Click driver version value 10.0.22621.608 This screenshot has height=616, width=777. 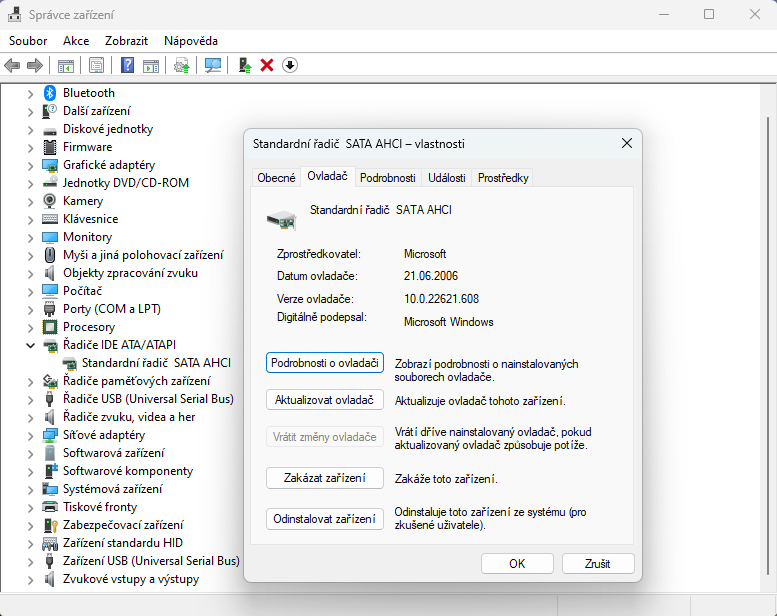tap(442, 299)
